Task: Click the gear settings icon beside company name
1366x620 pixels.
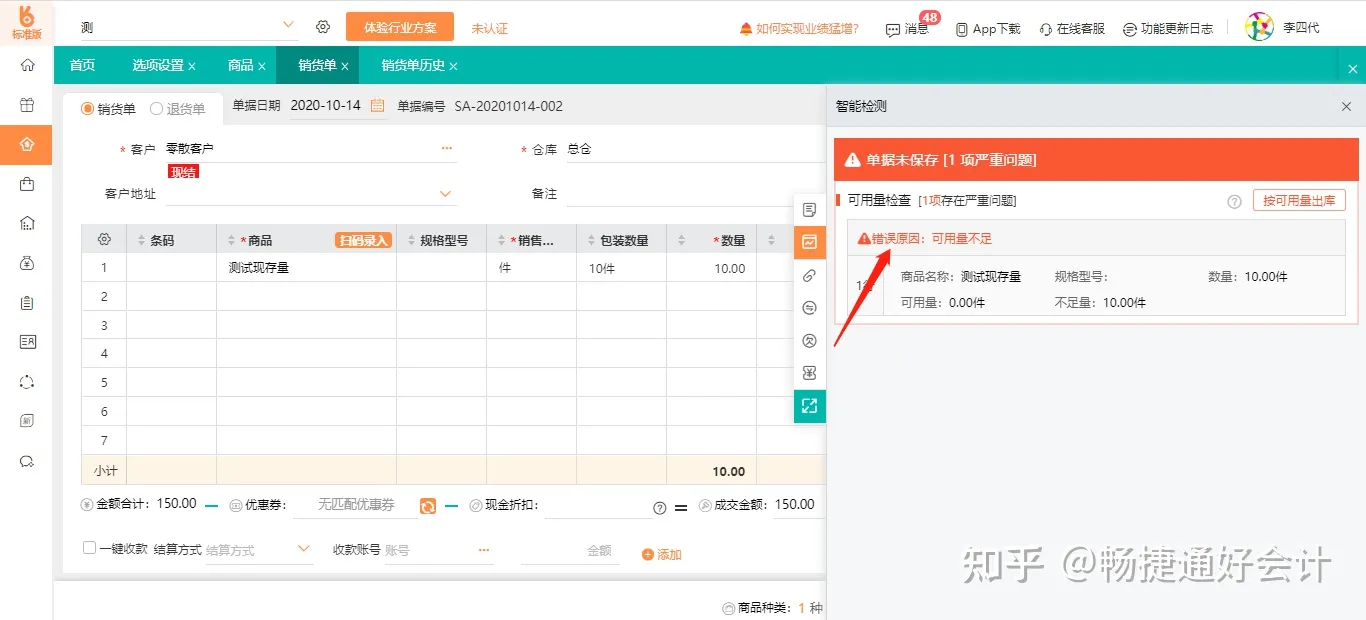Action: (323, 27)
